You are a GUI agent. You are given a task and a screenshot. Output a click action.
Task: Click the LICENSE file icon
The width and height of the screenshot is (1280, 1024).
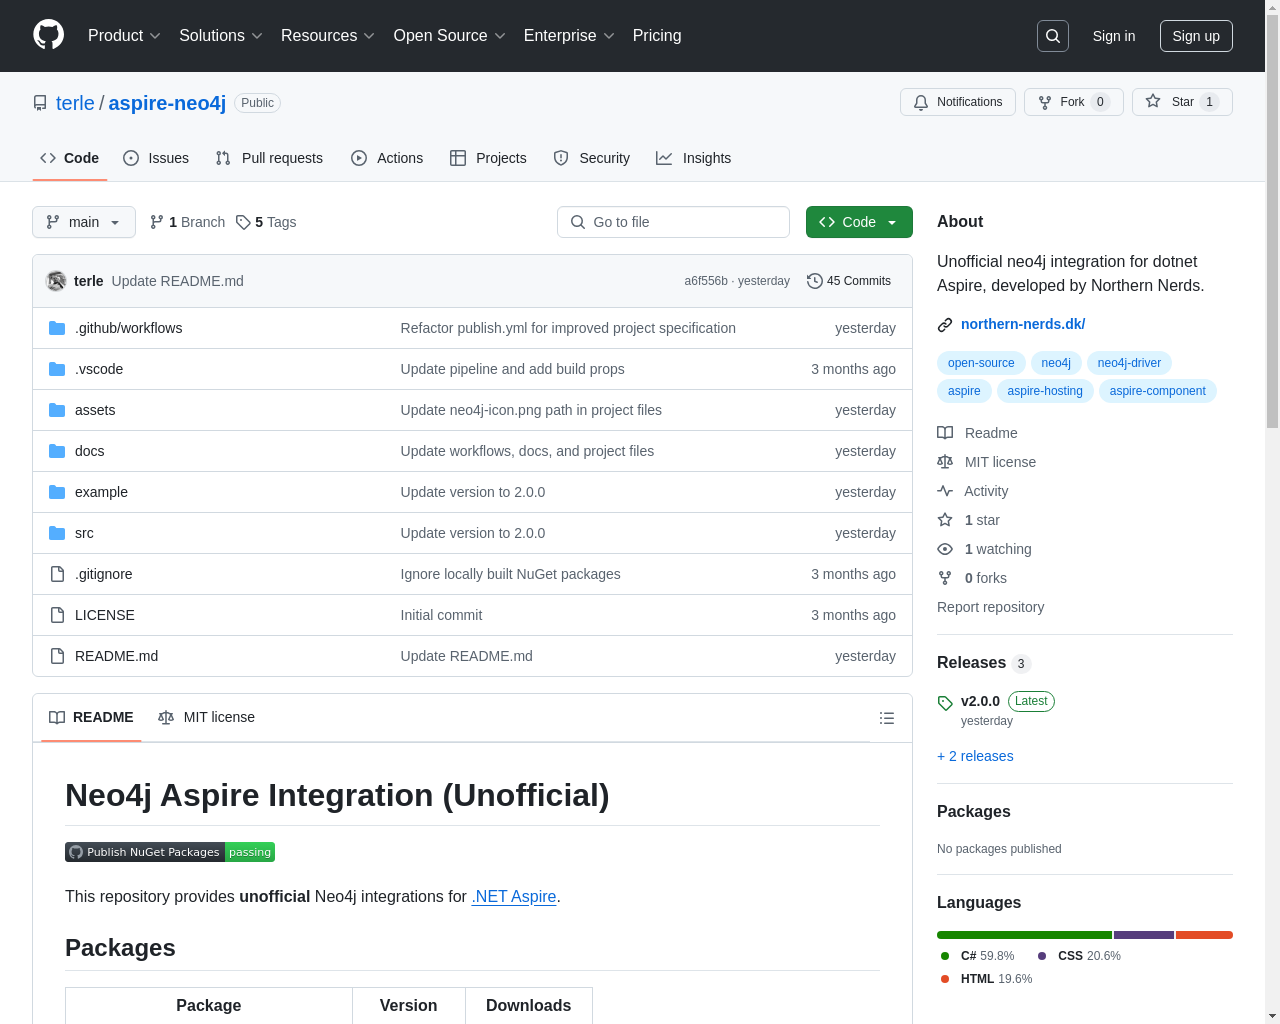point(57,615)
